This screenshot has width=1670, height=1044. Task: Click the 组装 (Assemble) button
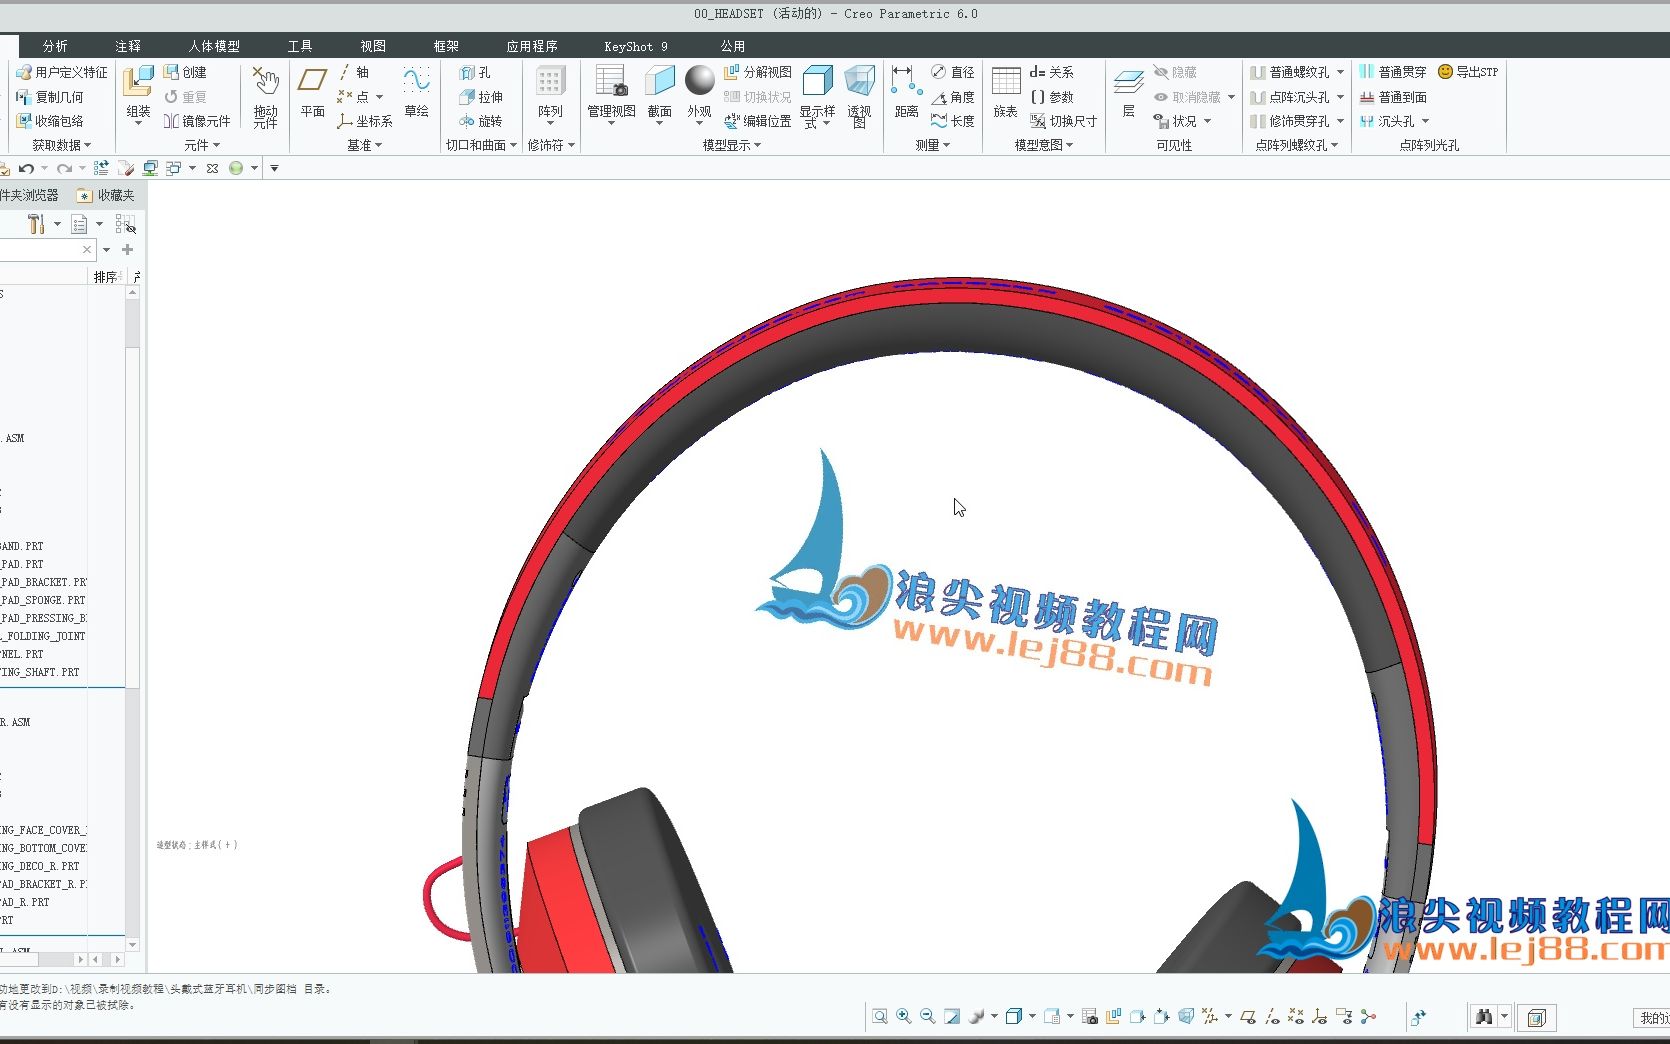coord(137,96)
